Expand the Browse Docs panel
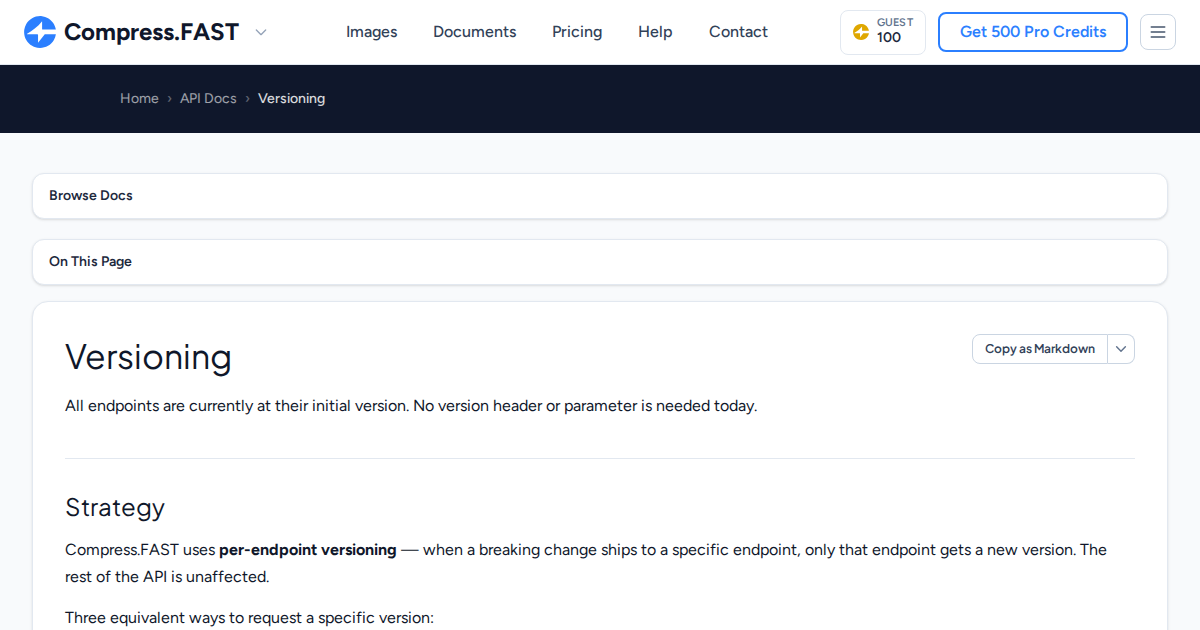 [x=600, y=196]
